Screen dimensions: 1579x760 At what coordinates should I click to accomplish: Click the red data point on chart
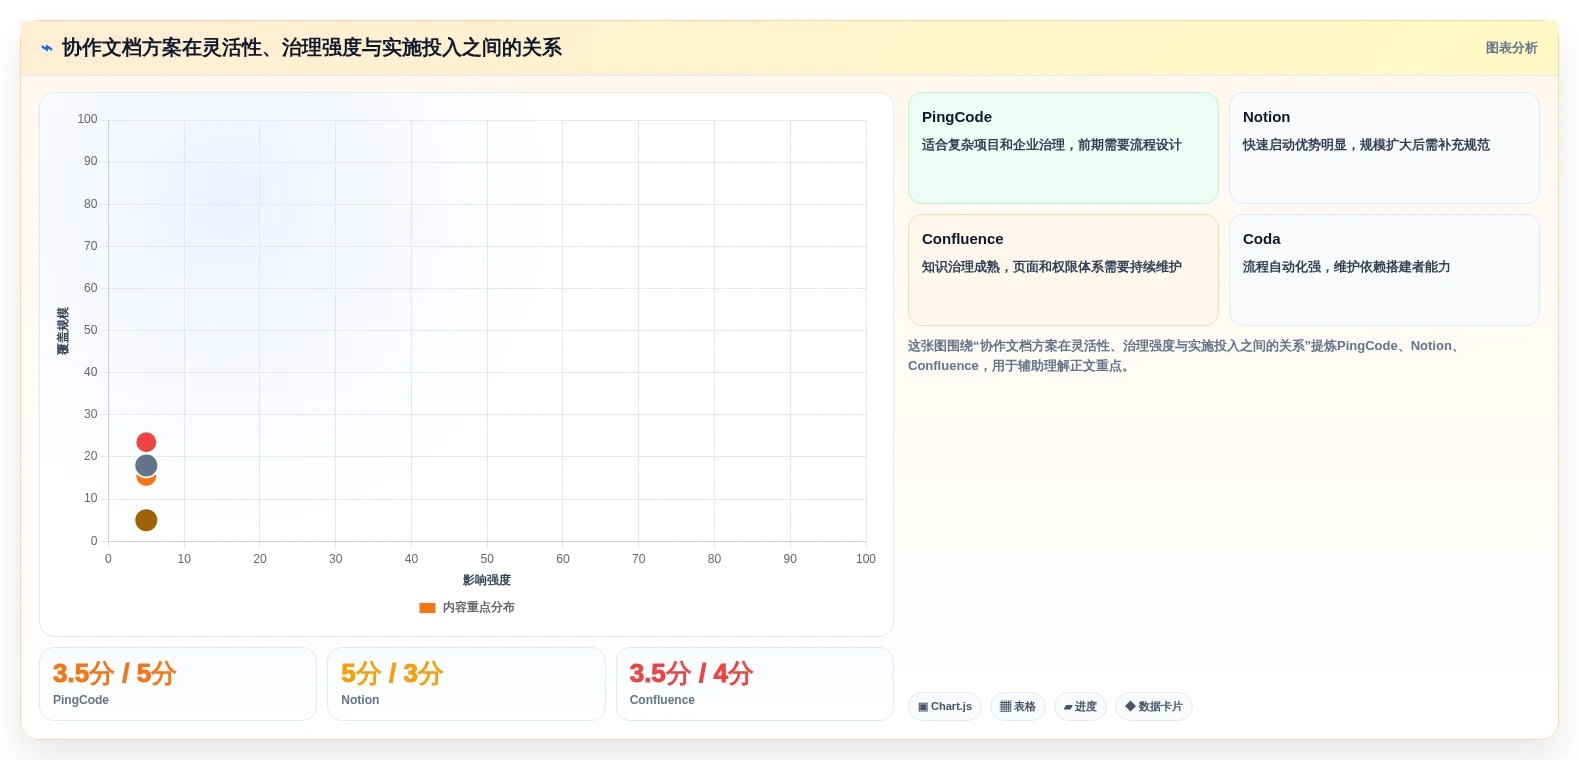pos(146,442)
